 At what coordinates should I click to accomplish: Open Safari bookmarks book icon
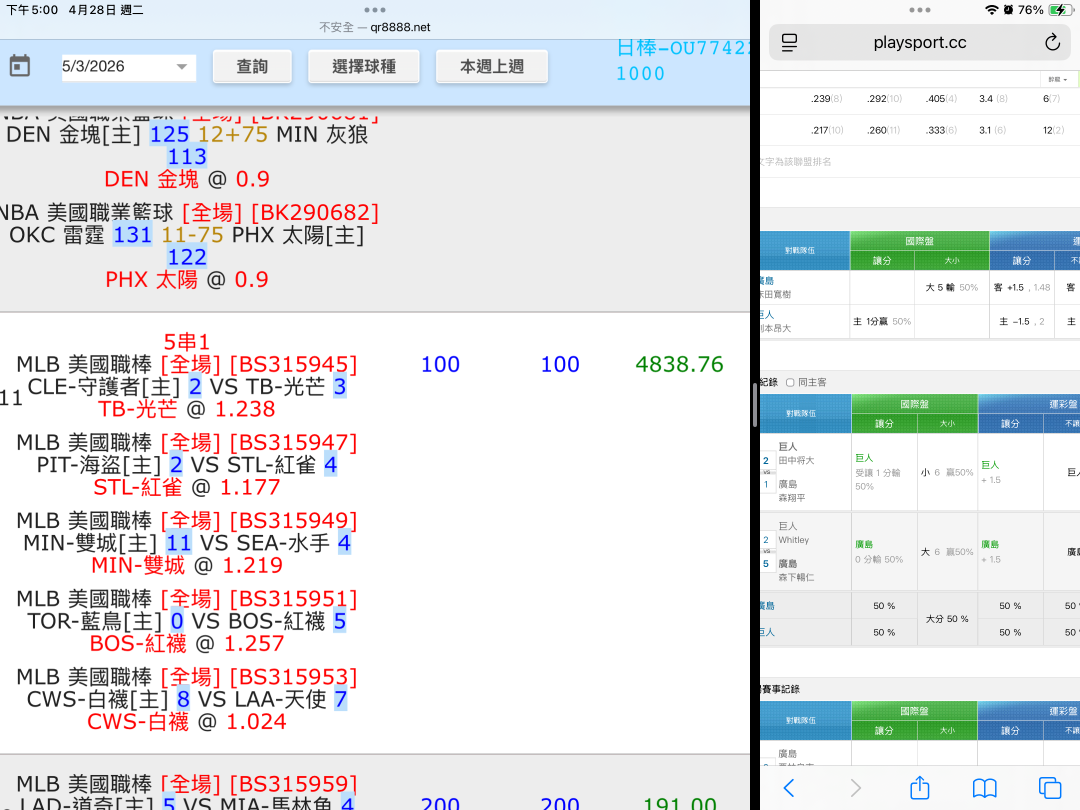[x=984, y=787]
